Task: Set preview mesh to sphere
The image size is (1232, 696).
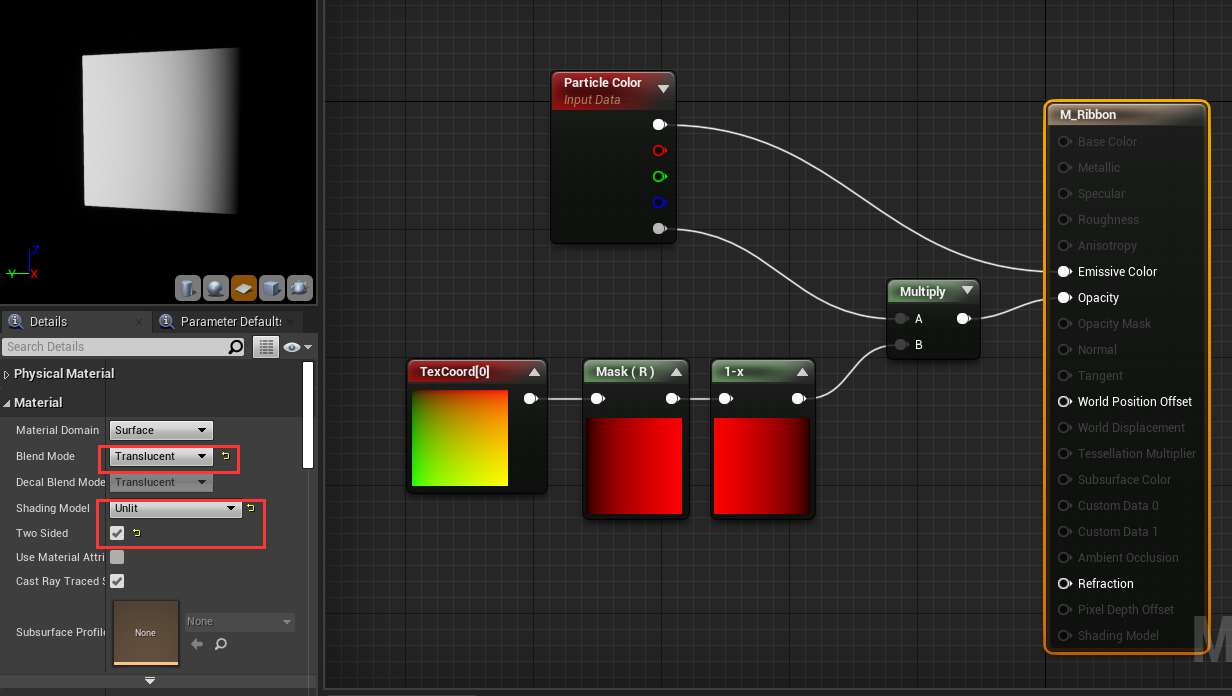Action: click(x=215, y=289)
